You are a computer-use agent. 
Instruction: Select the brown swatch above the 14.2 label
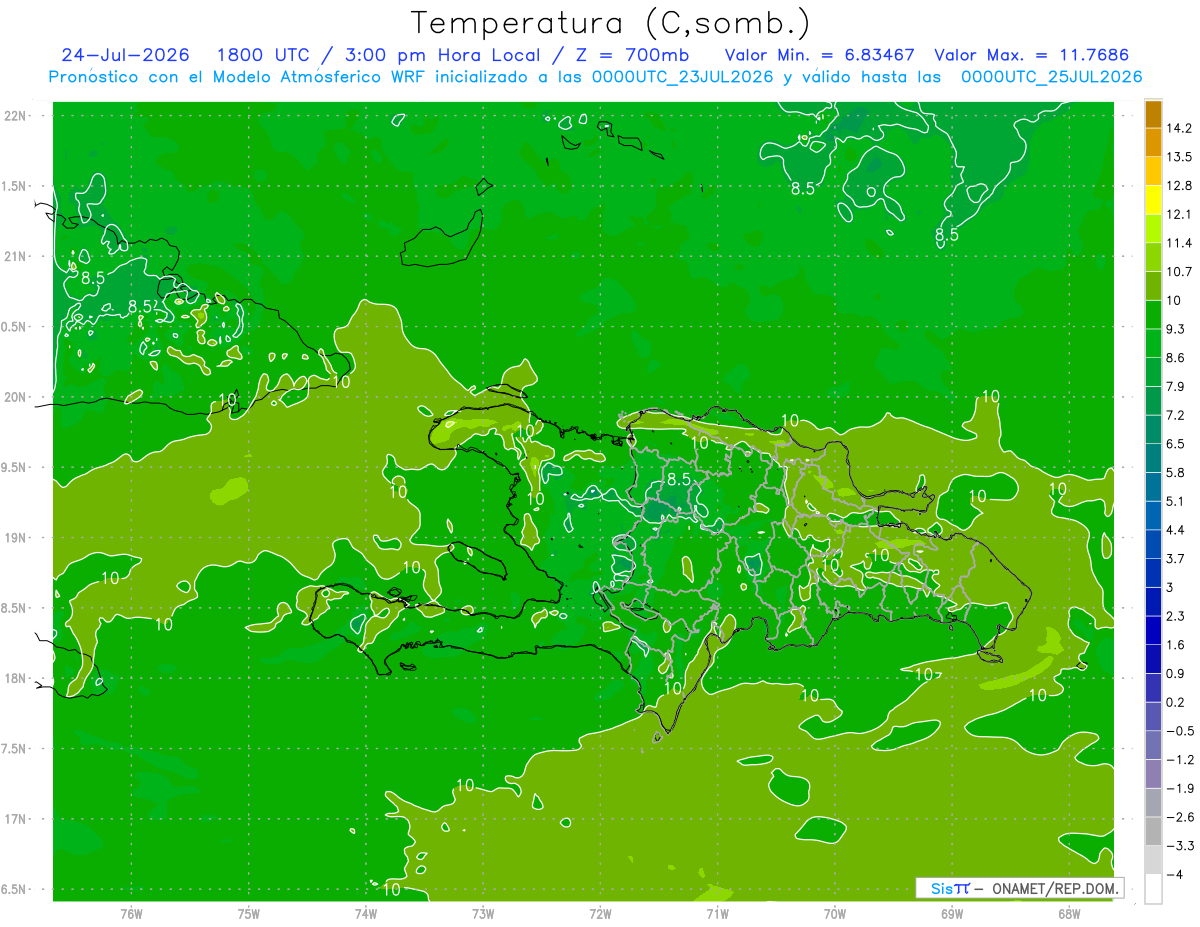point(1153,114)
